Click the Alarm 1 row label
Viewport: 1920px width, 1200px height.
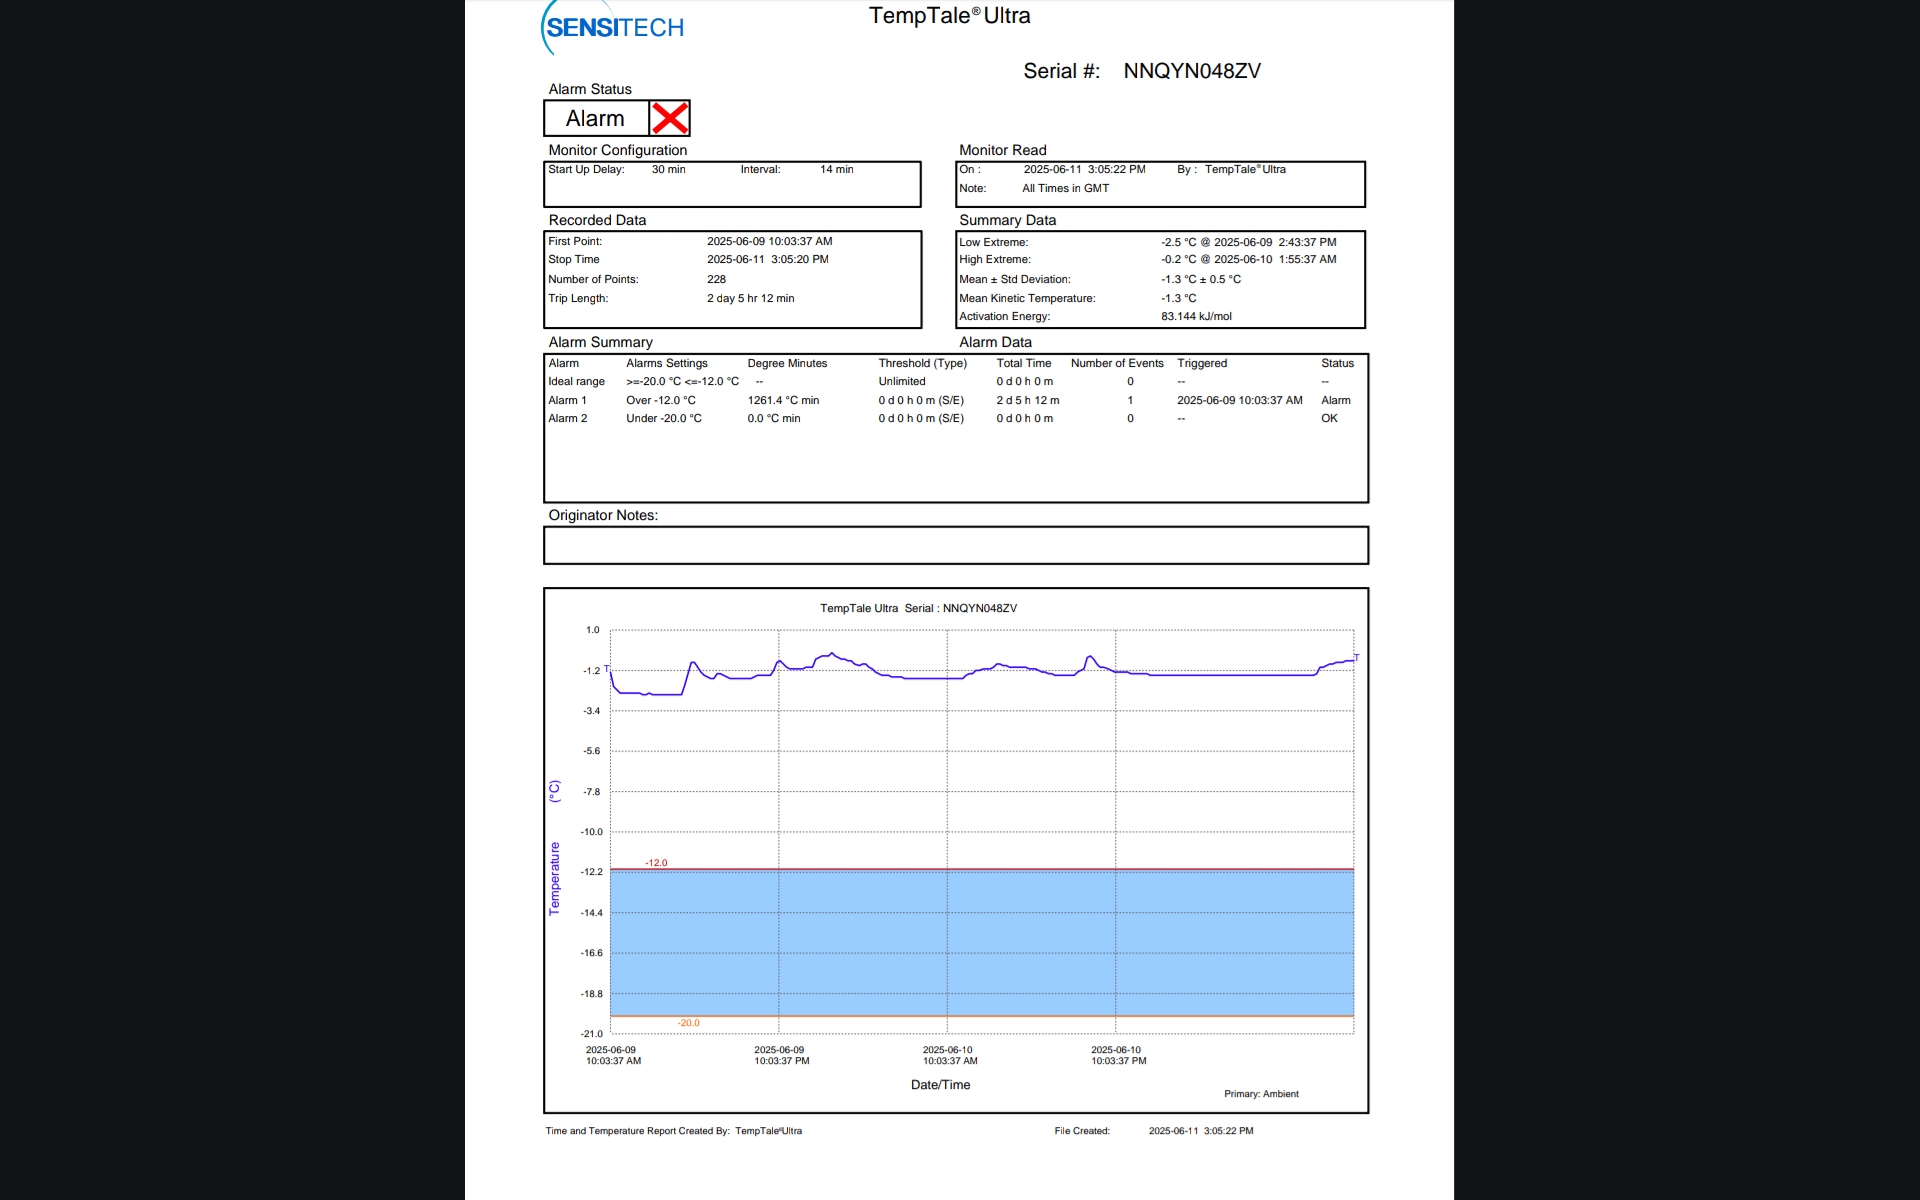[567, 401]
